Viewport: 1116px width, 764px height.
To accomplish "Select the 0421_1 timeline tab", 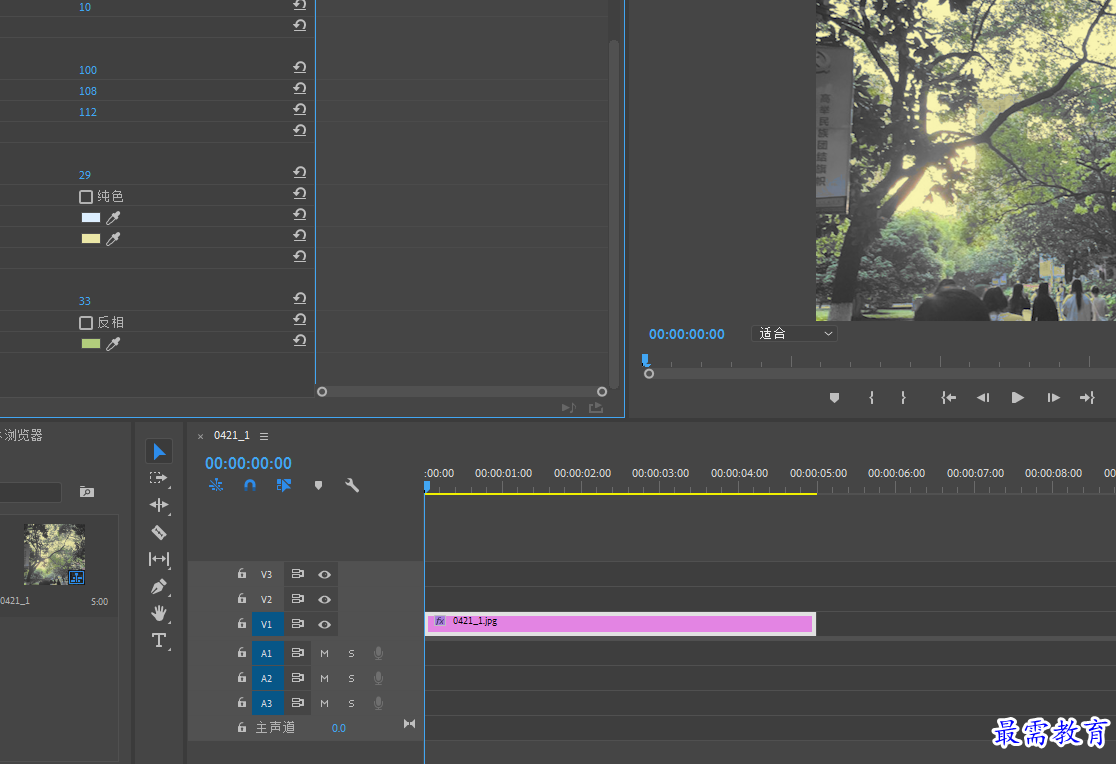I will (232, 435).
